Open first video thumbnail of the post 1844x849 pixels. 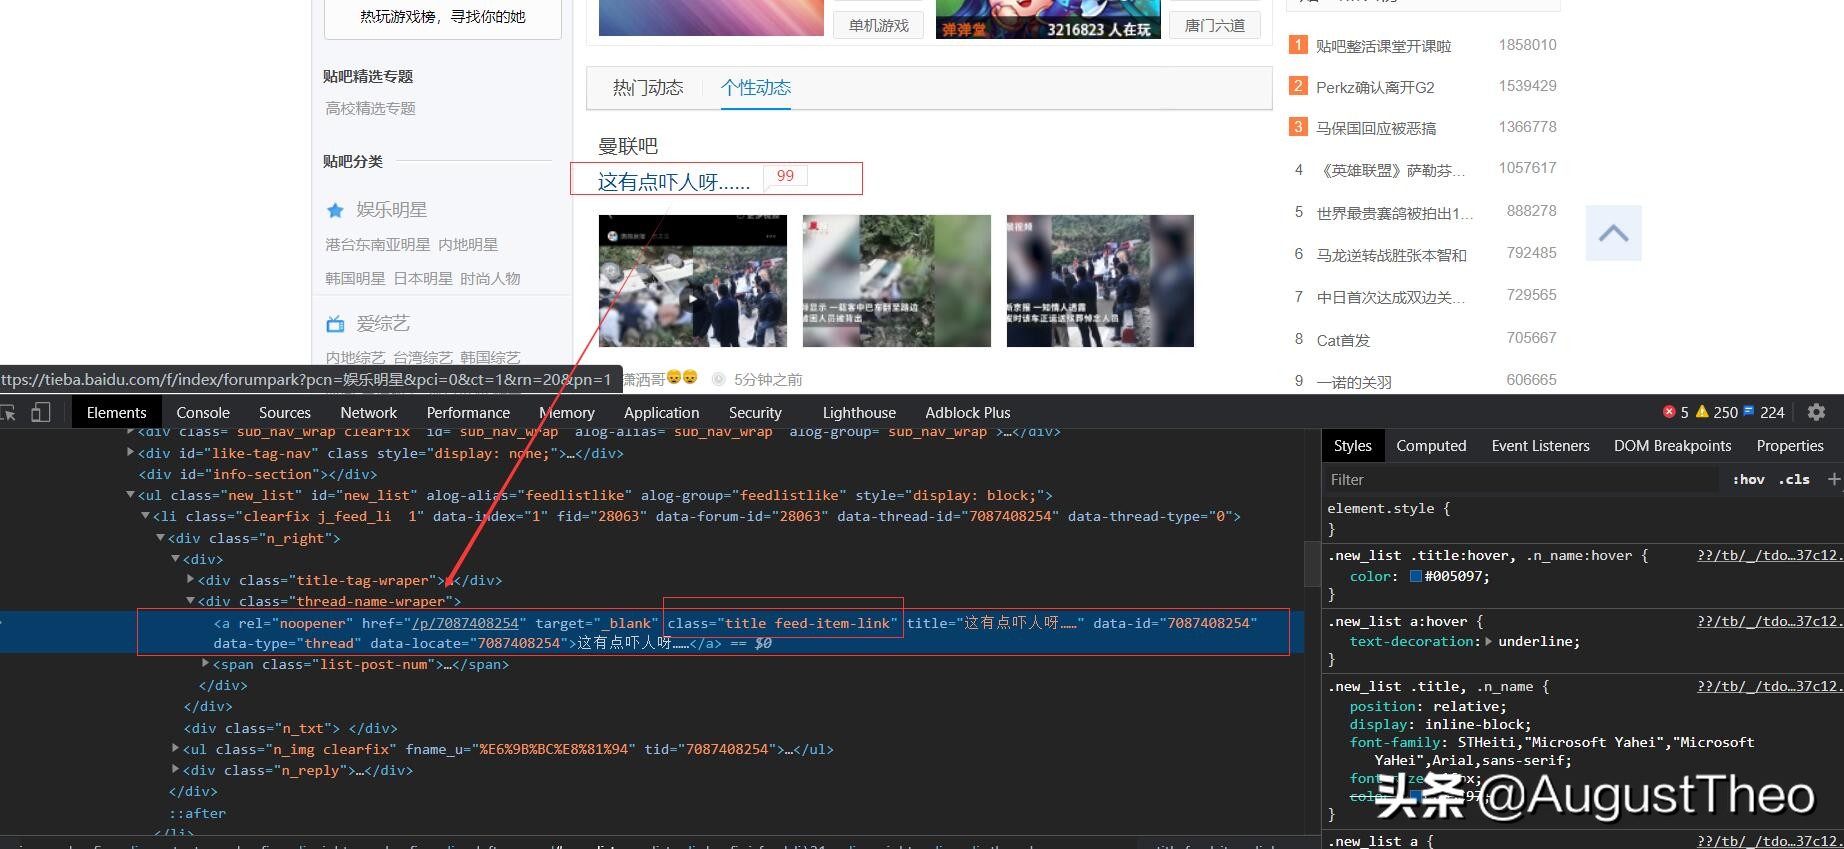tap(693, 281)
